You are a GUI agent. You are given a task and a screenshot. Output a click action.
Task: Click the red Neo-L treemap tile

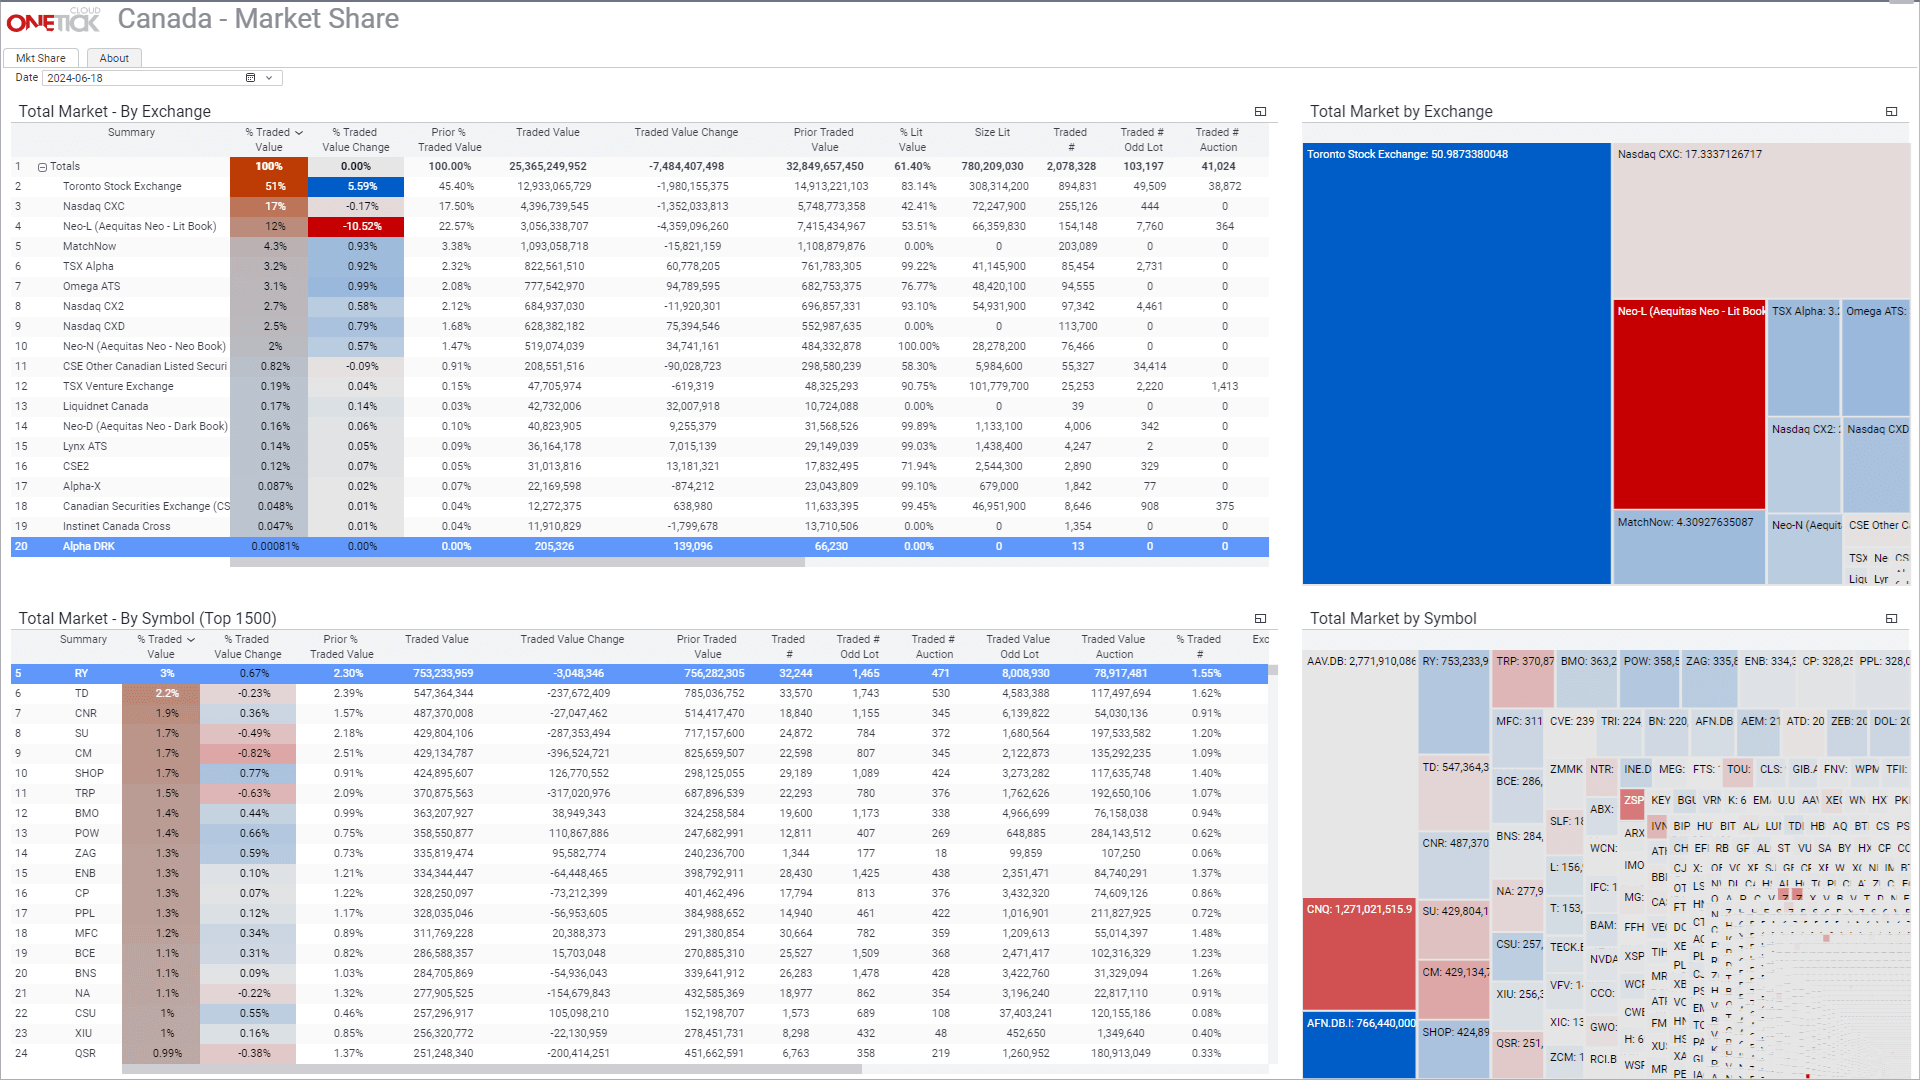coord(1689,405)
